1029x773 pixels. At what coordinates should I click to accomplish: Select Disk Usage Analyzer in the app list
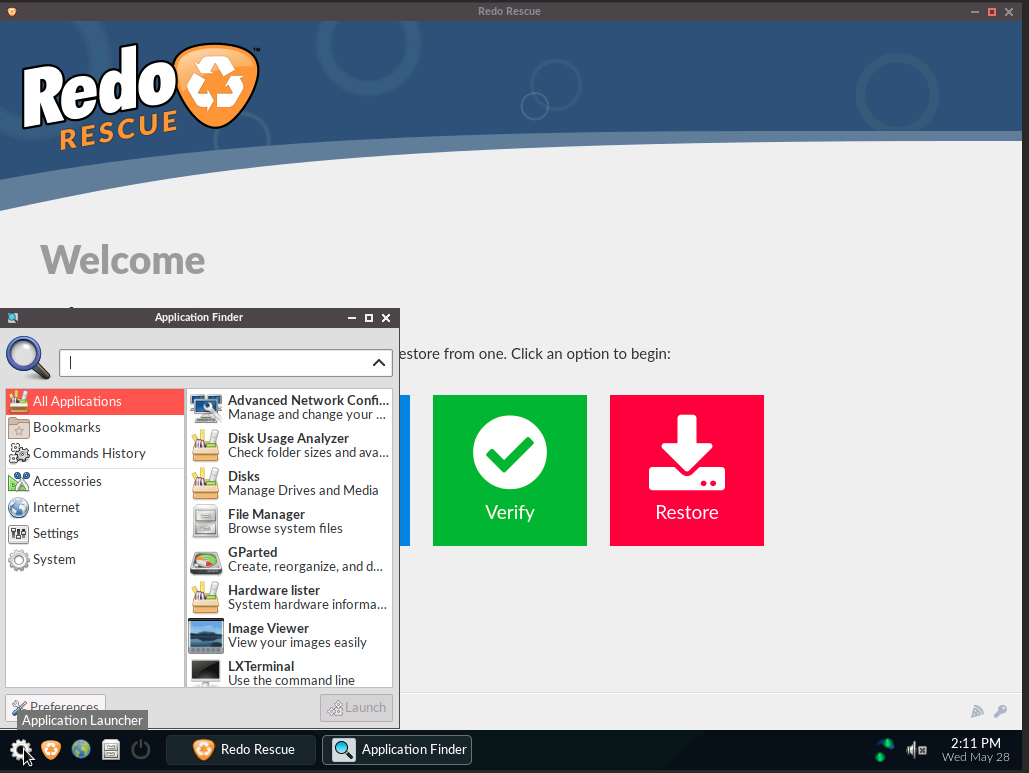point(289,446)
